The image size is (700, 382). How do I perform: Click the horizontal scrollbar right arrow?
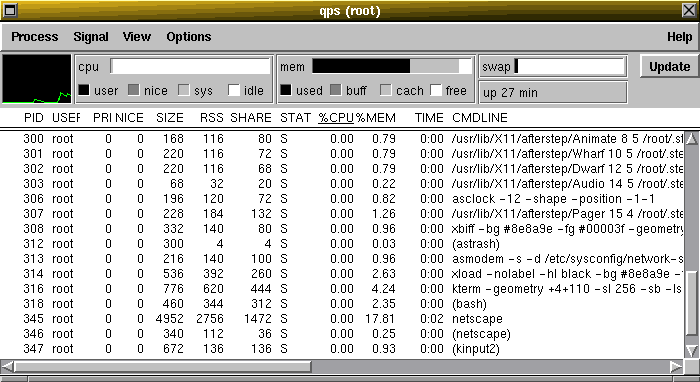coord(677,367)
